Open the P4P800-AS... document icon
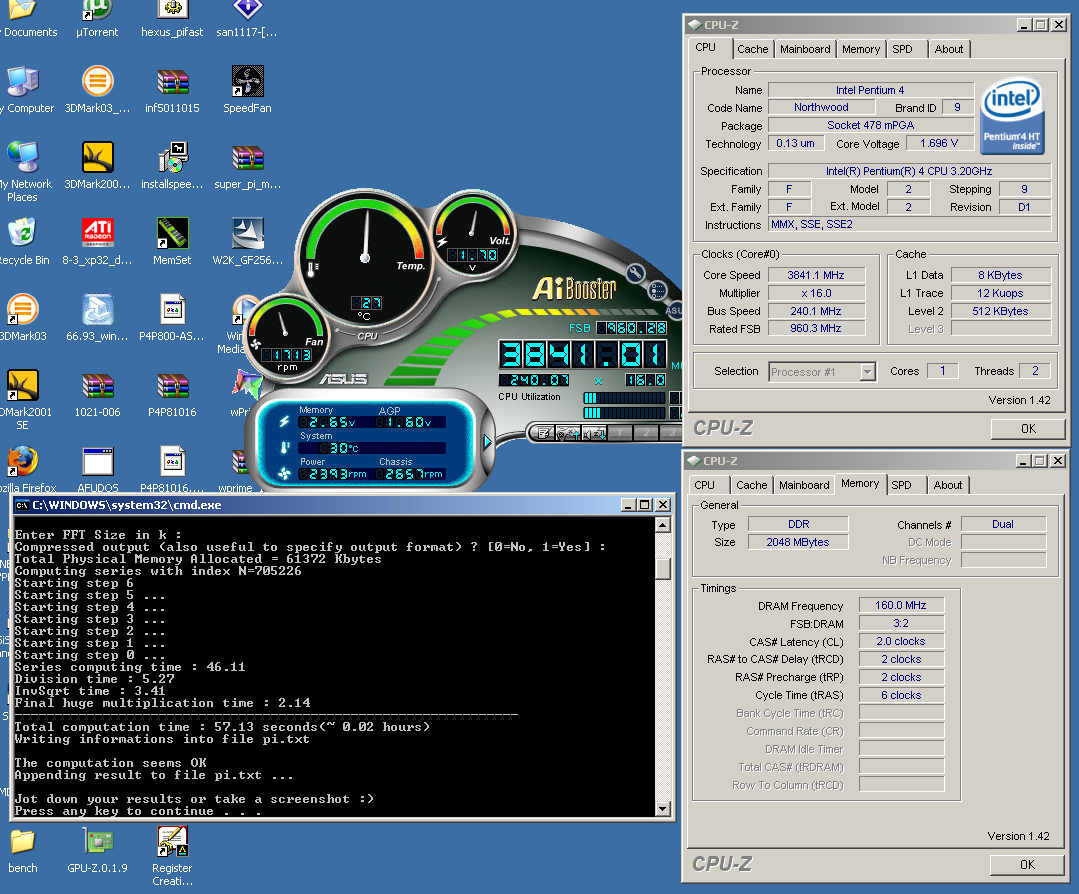 [x=172, y=317]
